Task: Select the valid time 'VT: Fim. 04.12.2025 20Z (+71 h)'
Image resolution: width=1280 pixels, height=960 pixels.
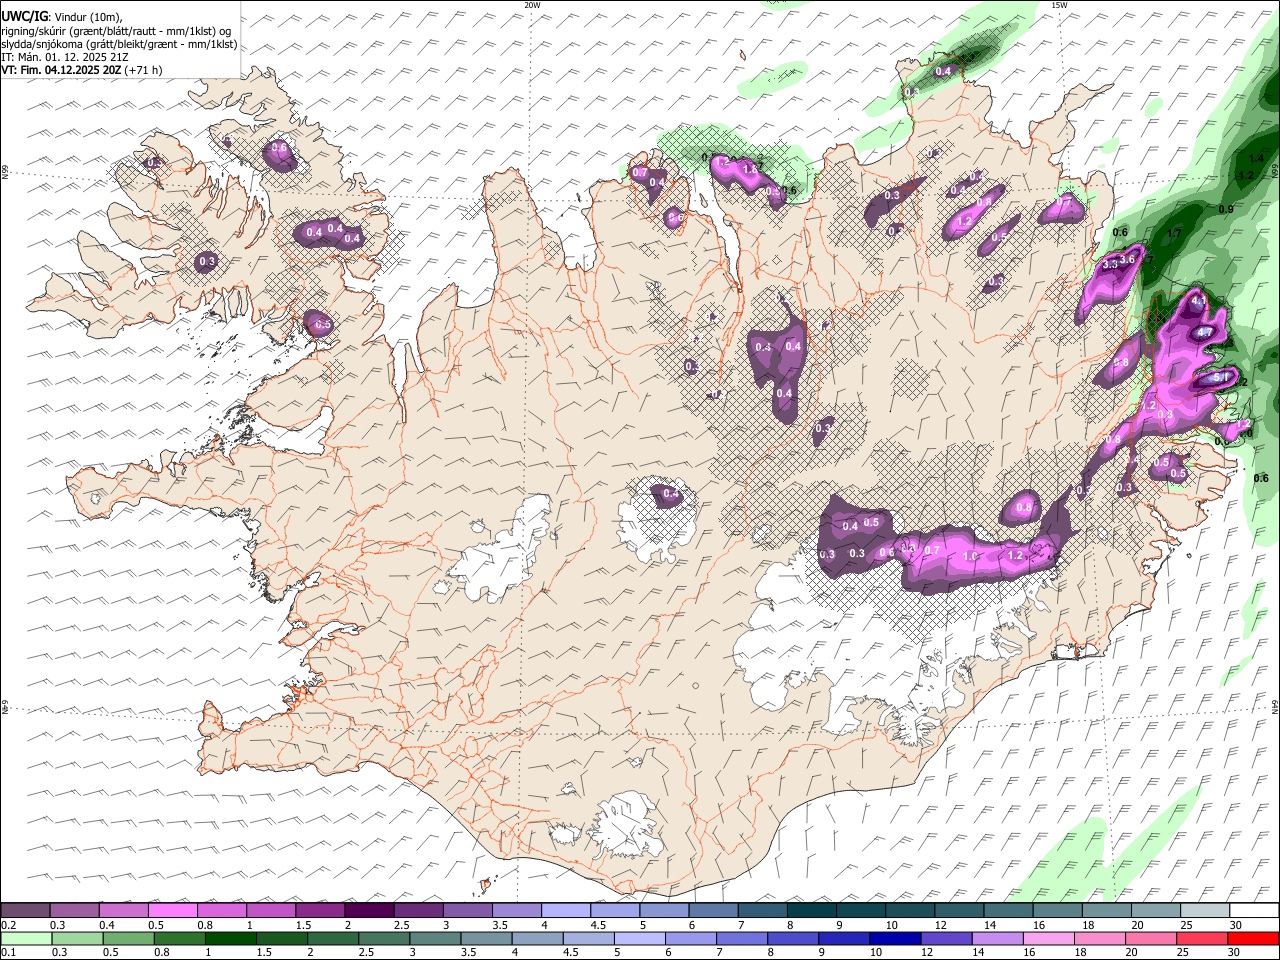Action: click(82, 70)
